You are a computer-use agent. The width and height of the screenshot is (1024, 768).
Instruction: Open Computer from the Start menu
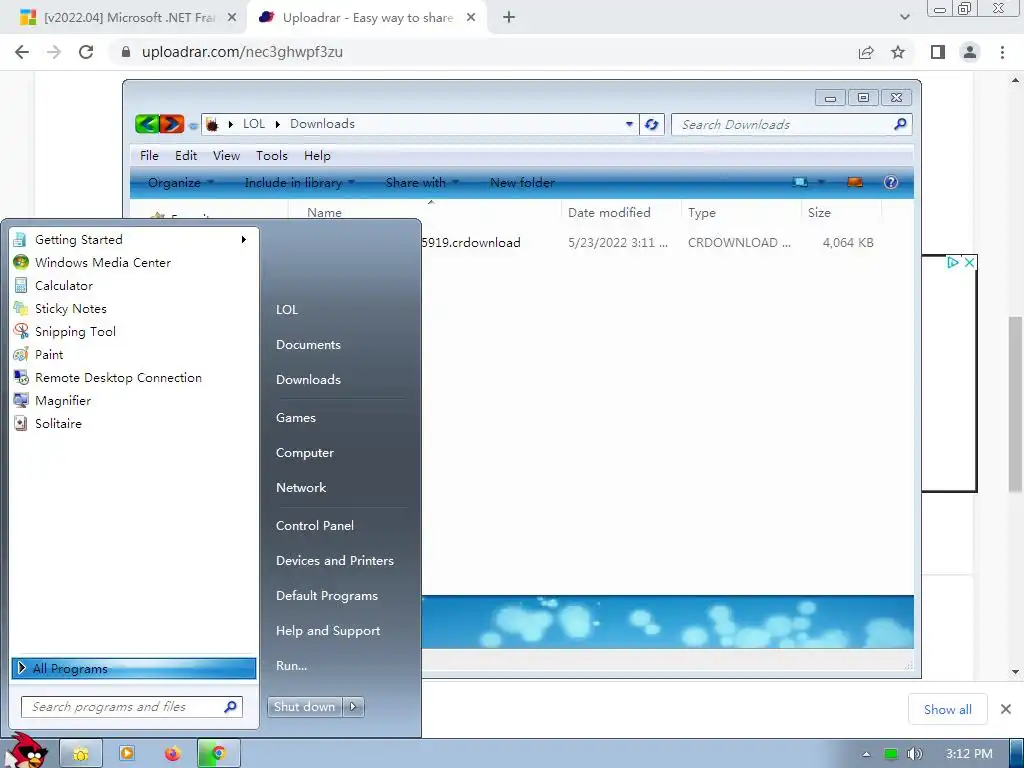[x=304, y=453]
